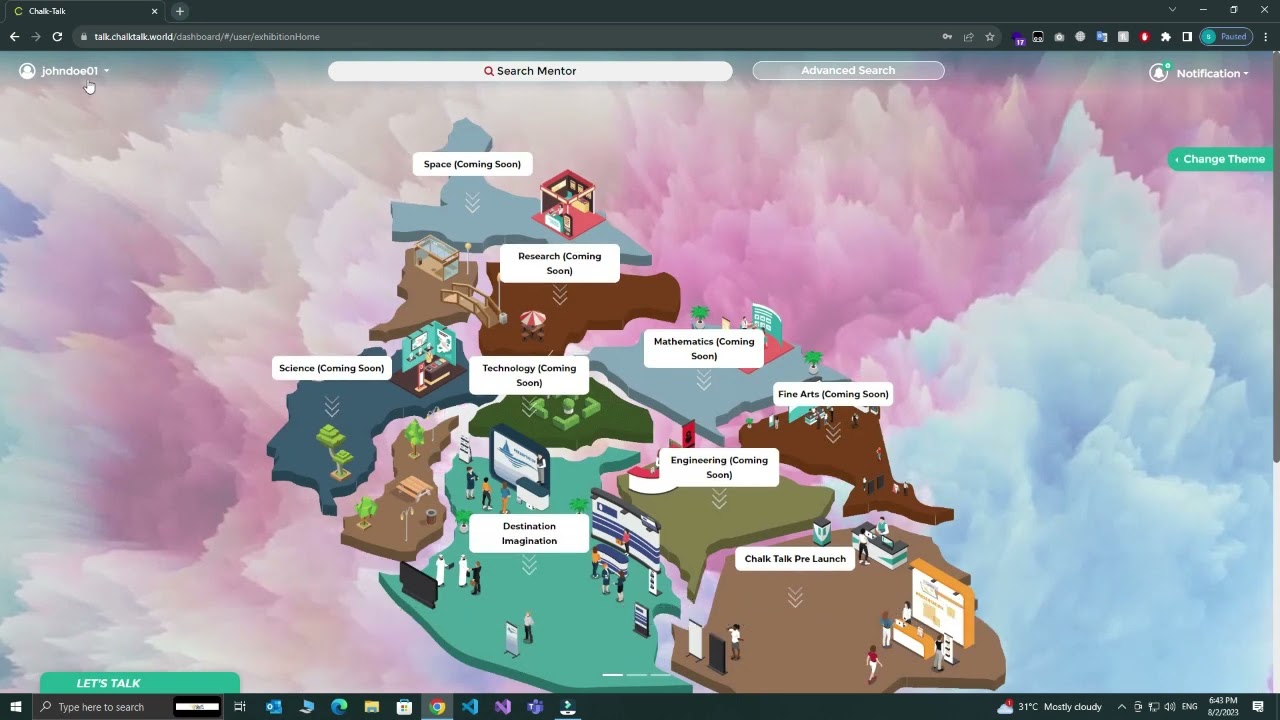The width and height of the screenshot is (1280, 720).
Task: Click the down chevrons under Research
Action: coord(559,295)
